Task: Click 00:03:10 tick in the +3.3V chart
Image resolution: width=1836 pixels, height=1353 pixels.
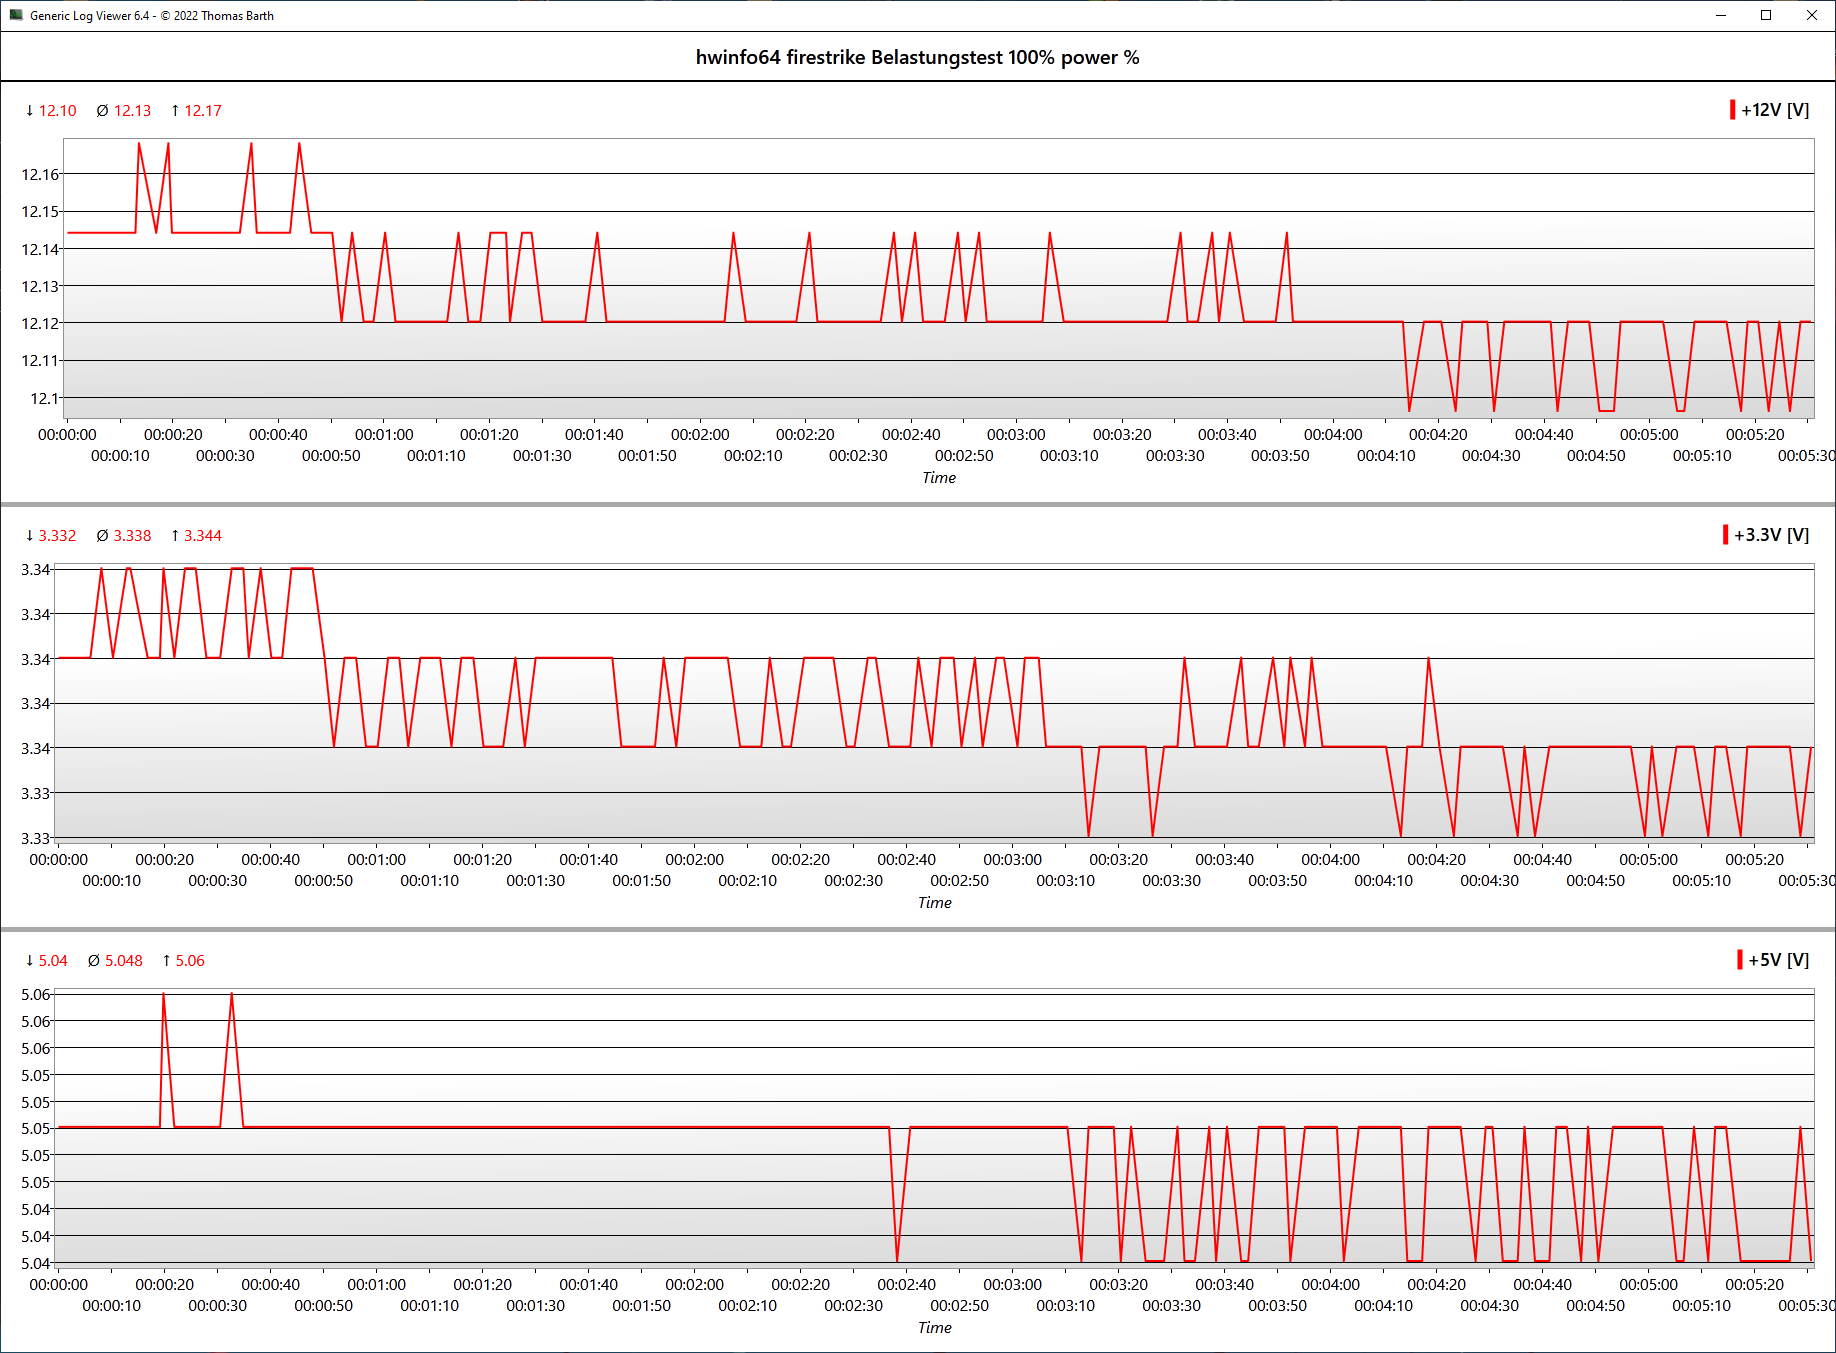Action: click(1066, 881)
